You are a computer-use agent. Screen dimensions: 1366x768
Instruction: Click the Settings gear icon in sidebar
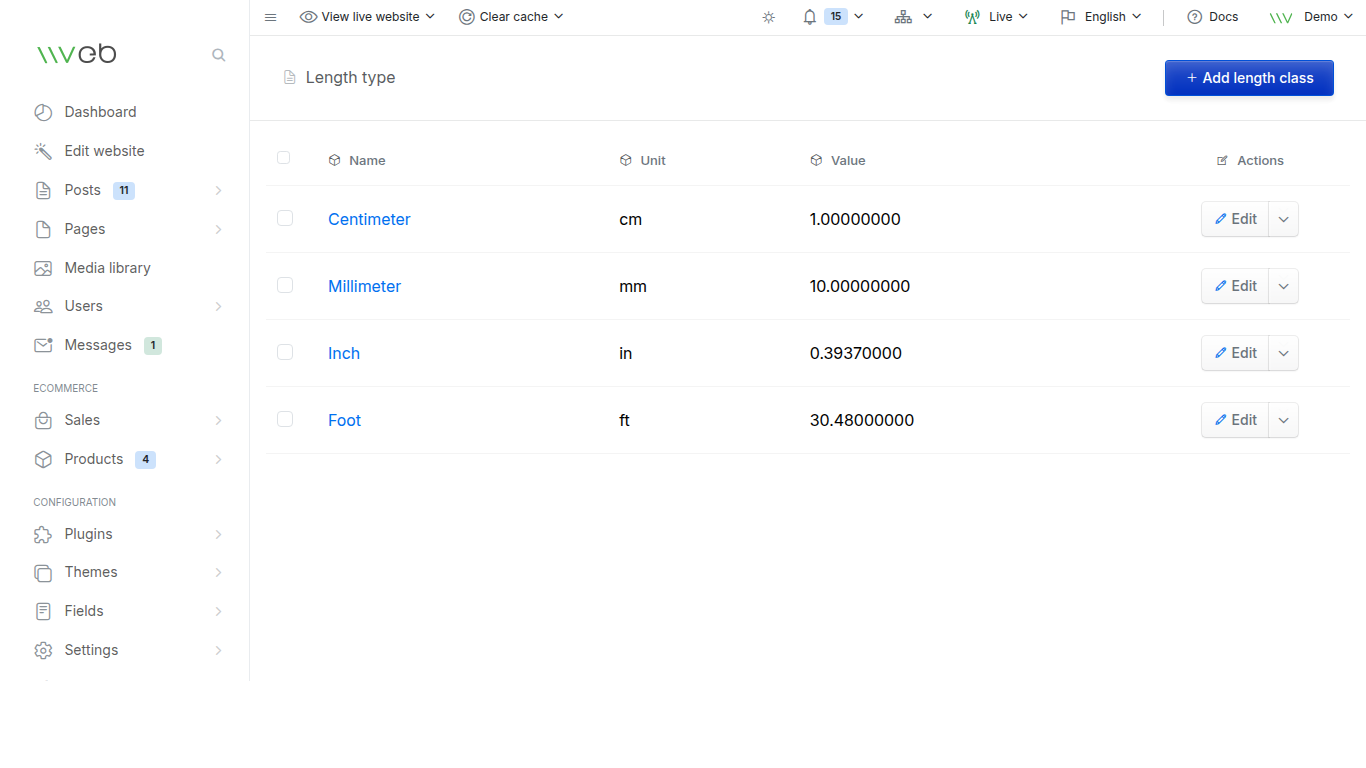pyautogui.click(x=43, y=650)
